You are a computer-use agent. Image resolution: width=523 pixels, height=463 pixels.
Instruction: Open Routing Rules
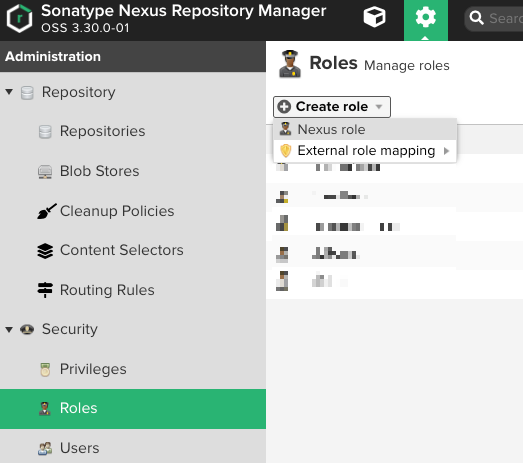(x=107, y=290)
